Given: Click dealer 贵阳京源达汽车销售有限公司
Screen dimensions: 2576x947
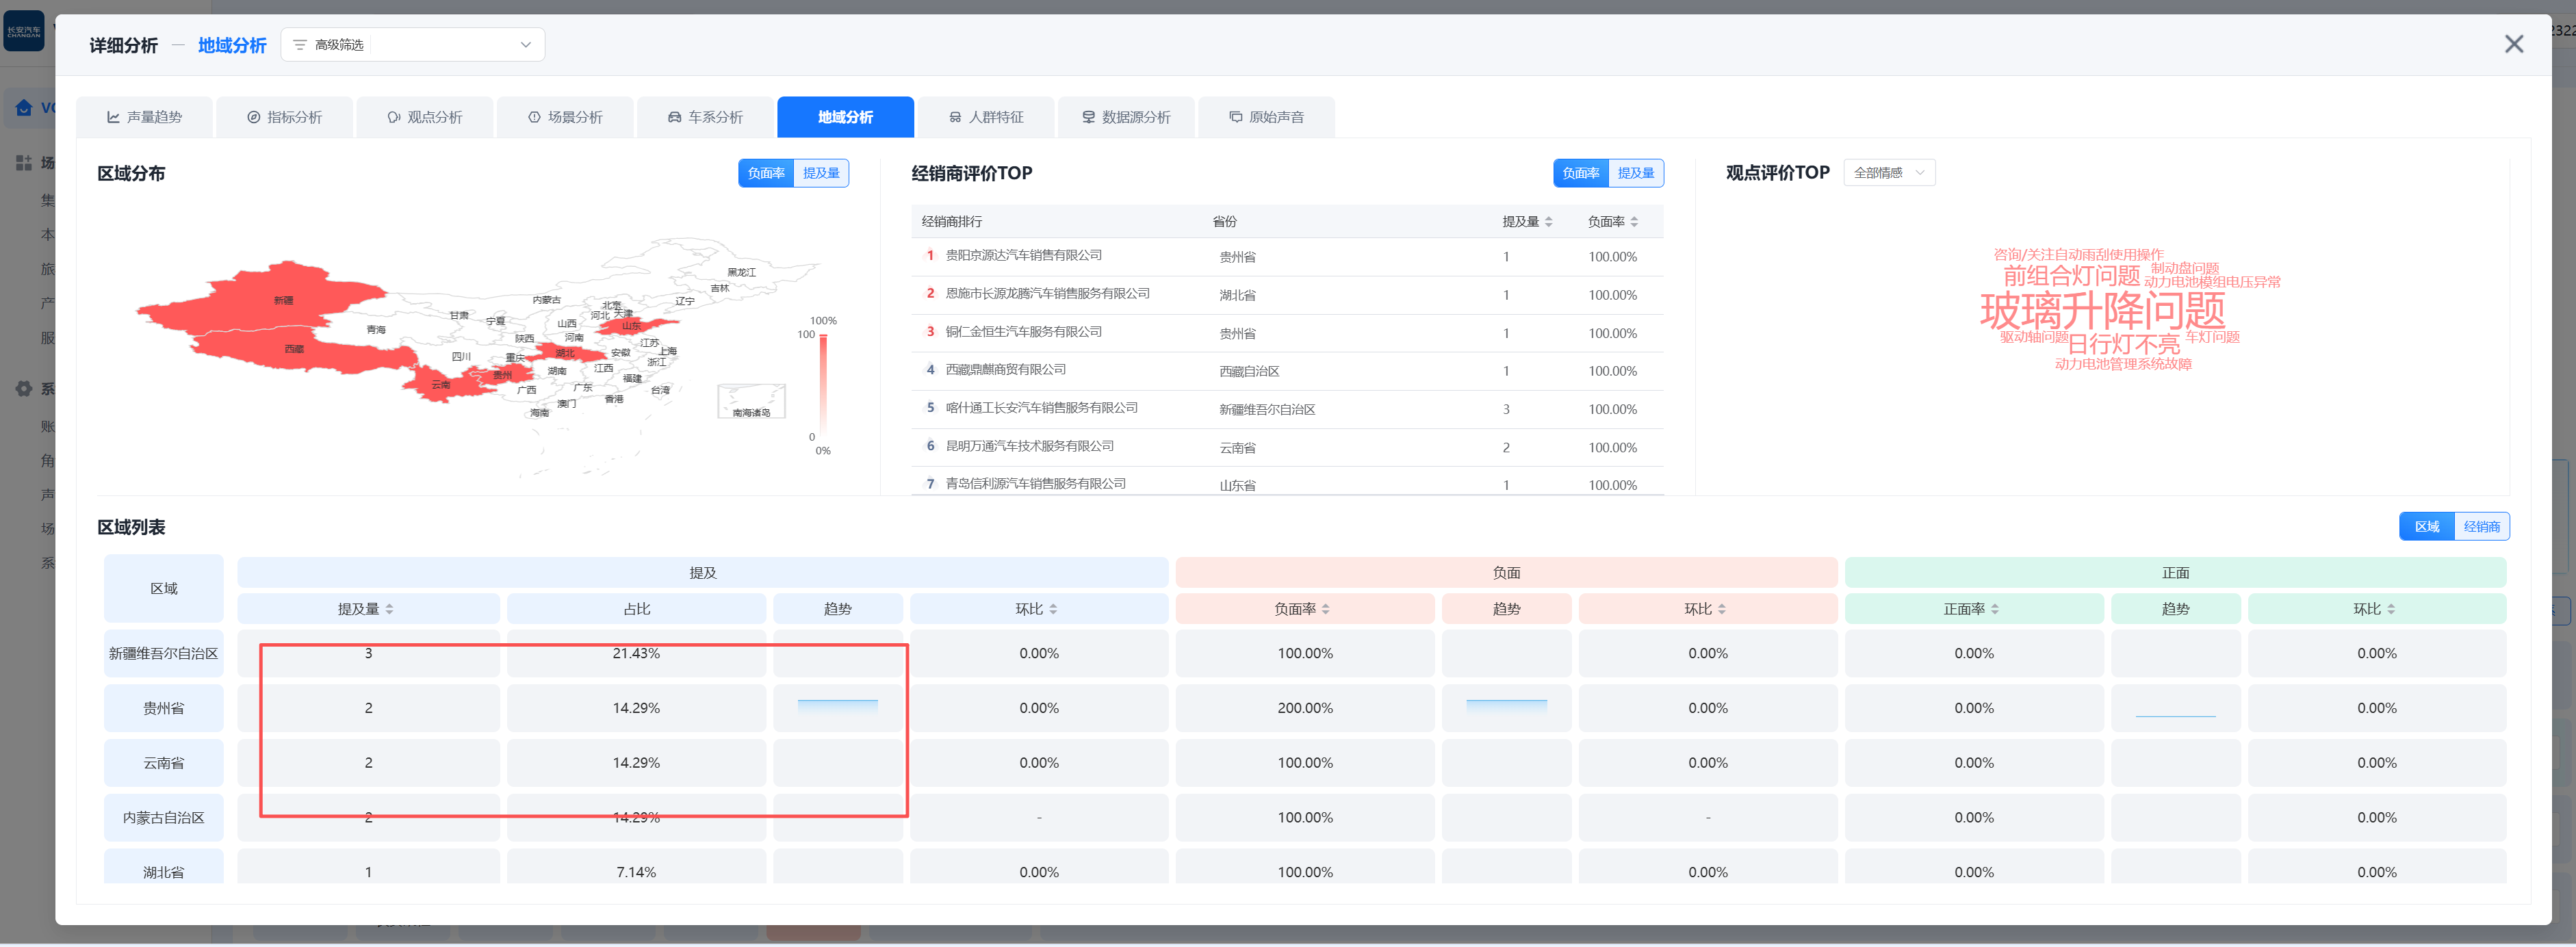Looking at the screenshot, I should pos(1023,255).
